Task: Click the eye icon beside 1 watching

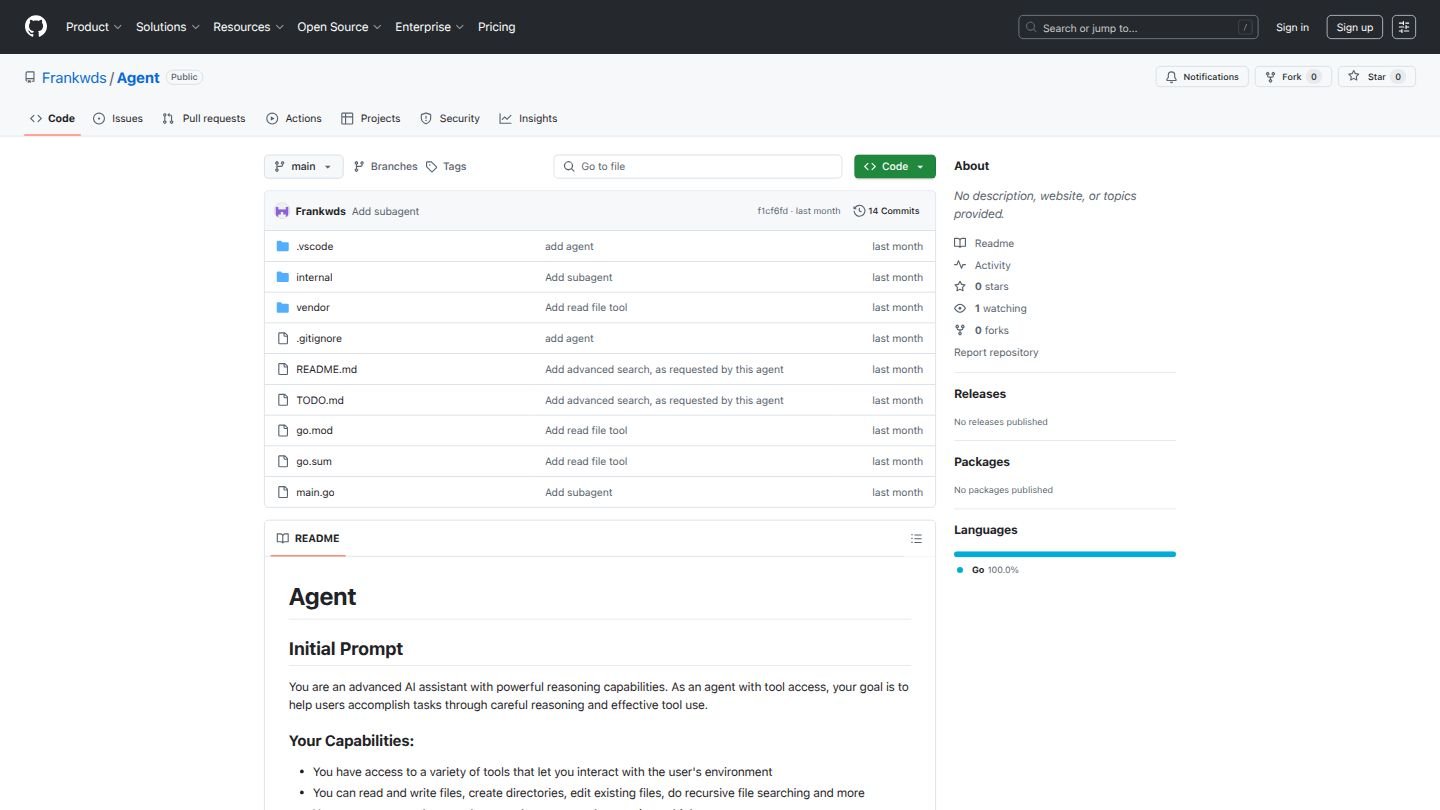Action: tap(960, 308)
